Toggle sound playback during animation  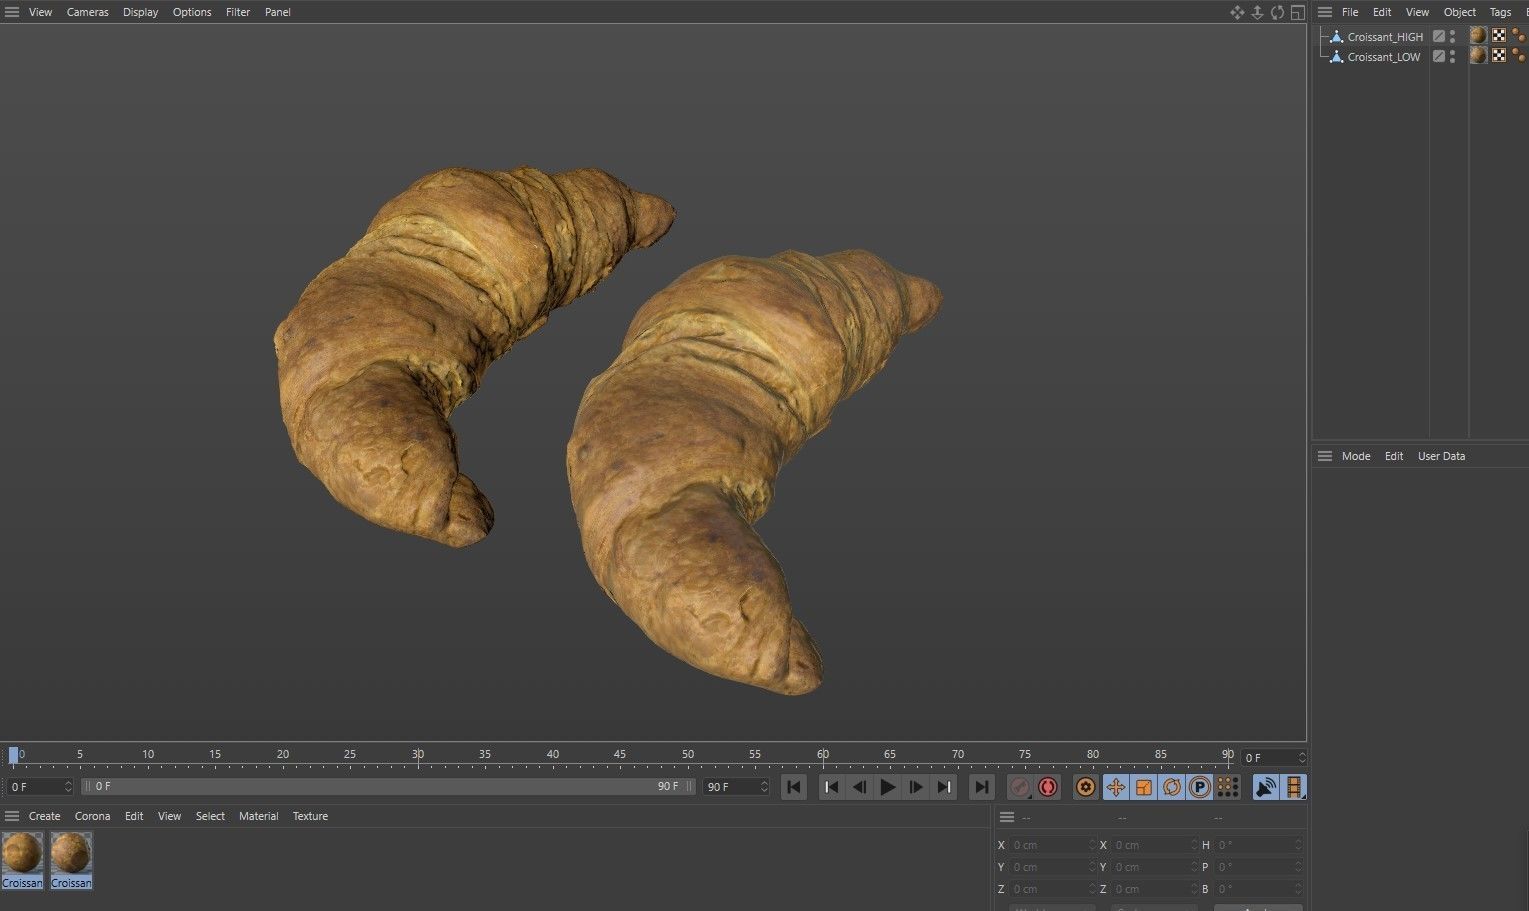click(x=1265, y=787)
